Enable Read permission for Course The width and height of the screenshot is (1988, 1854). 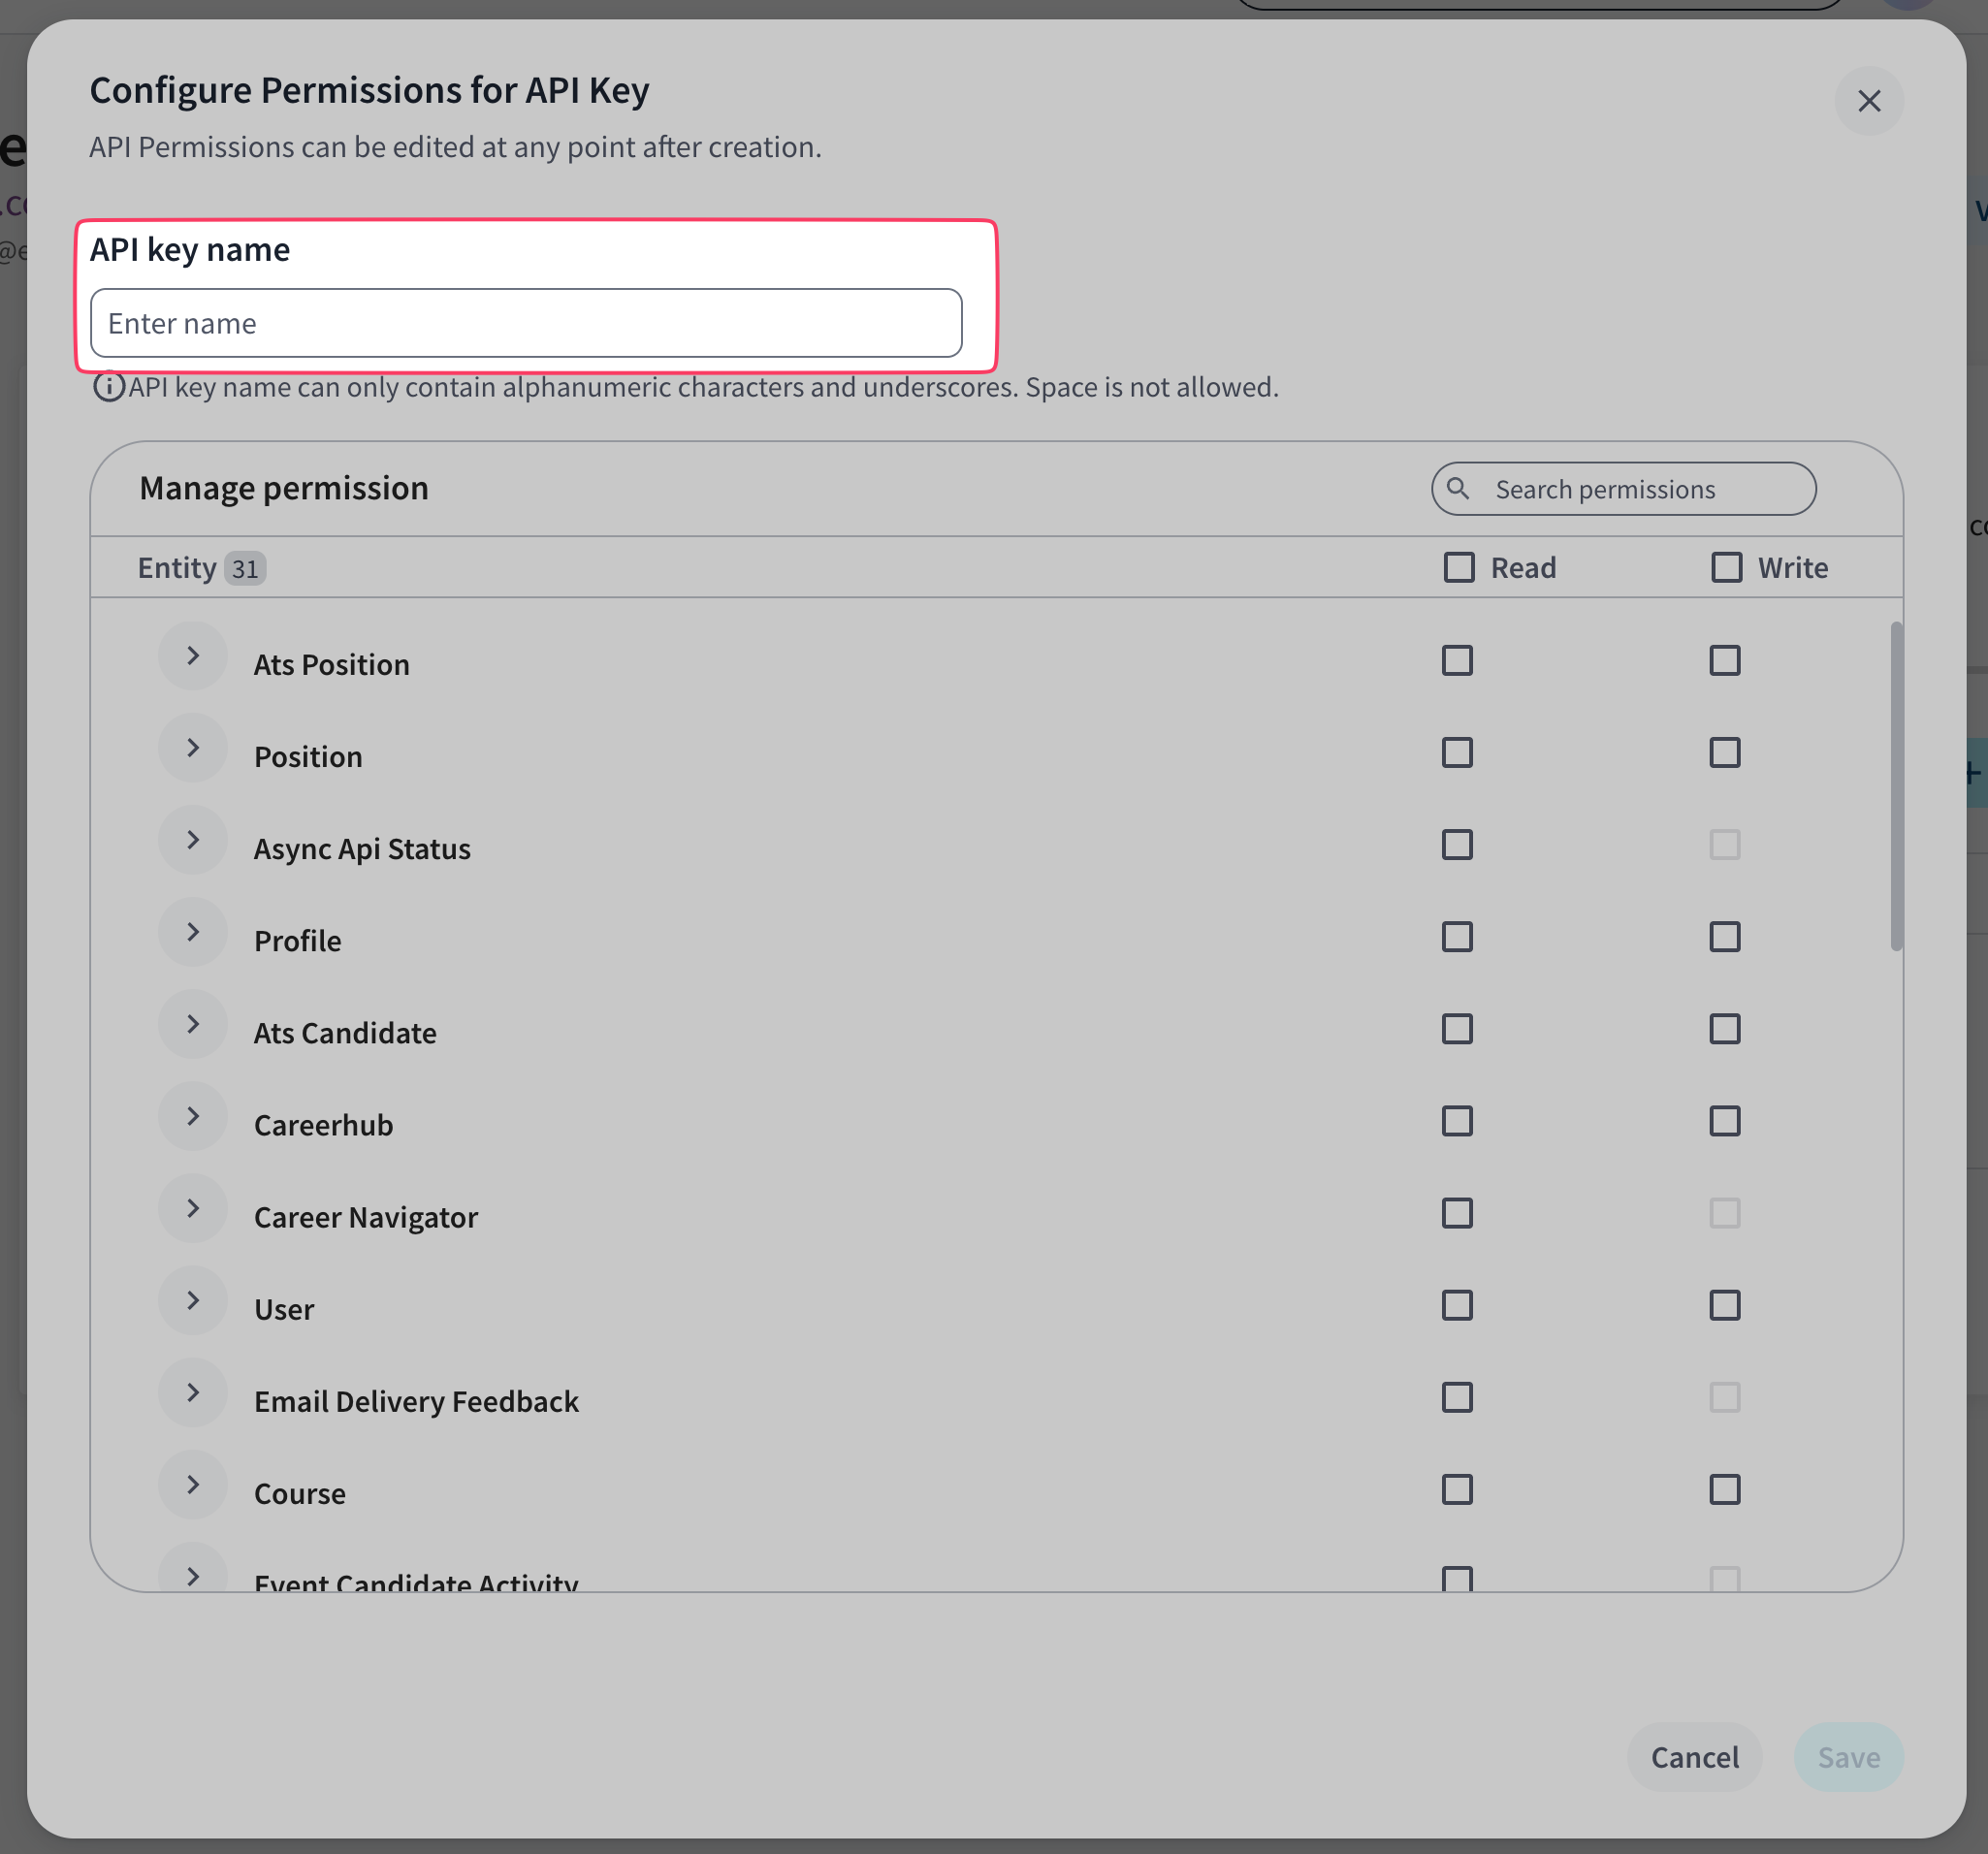pyautogui.click(x=1457, y=1490)
